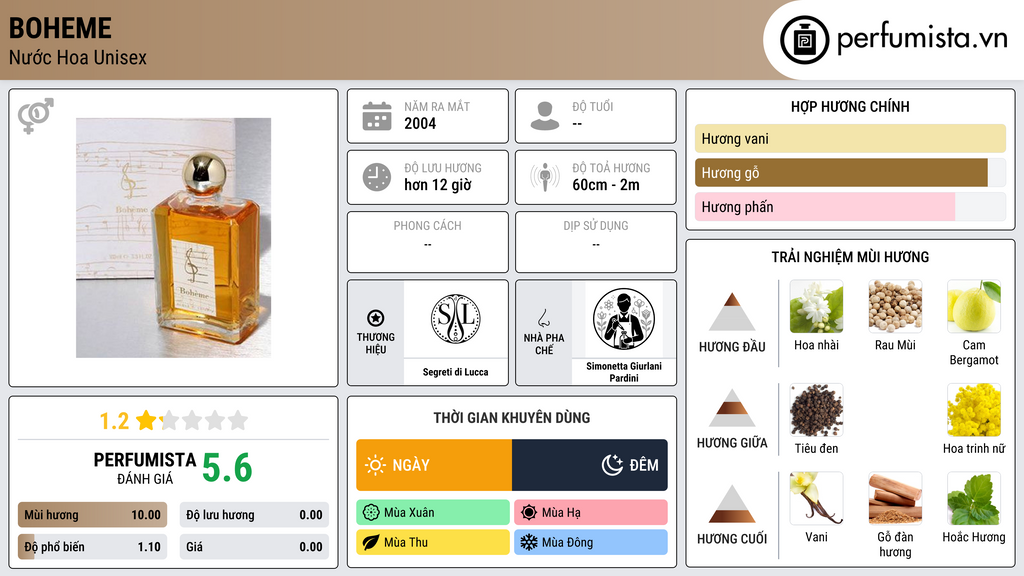
Task: Click the Simonetta Giurlani Pardini name
Action: tap(624, 372)
